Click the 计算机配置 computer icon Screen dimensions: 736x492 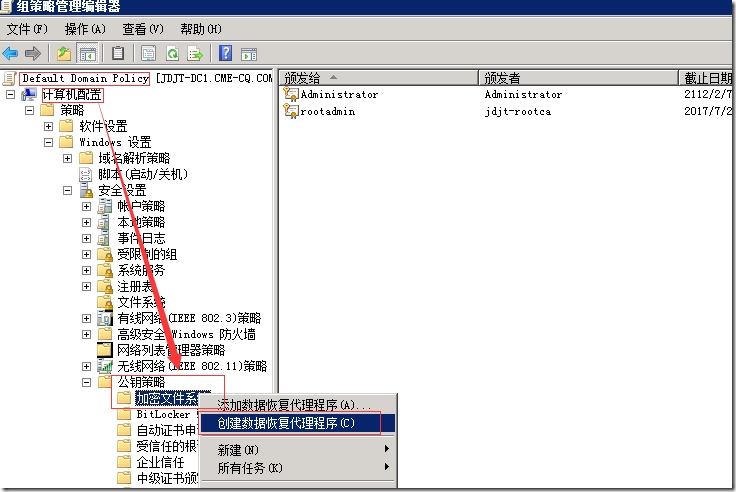coord(29,94)
